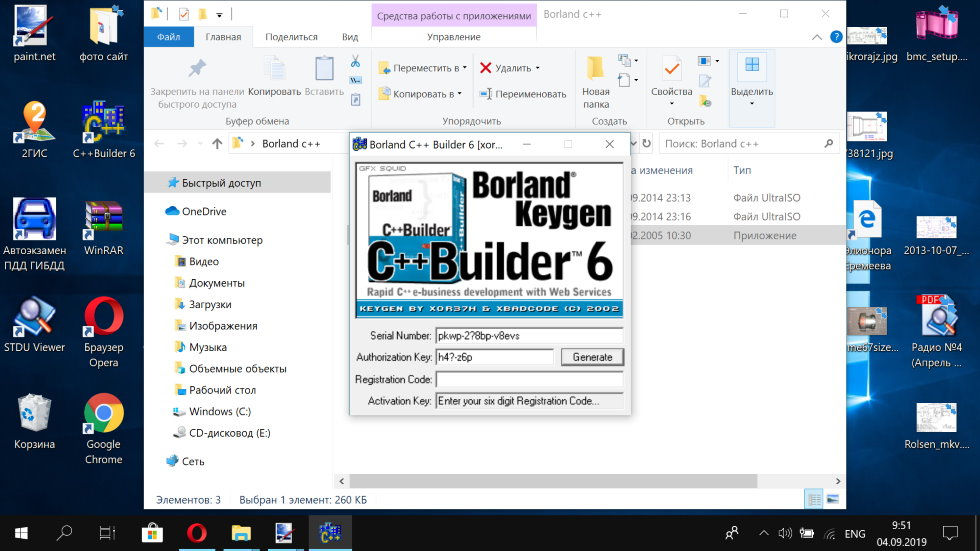
Task: Open Радио №4 PDF desktop file
Action: point(936,332)
